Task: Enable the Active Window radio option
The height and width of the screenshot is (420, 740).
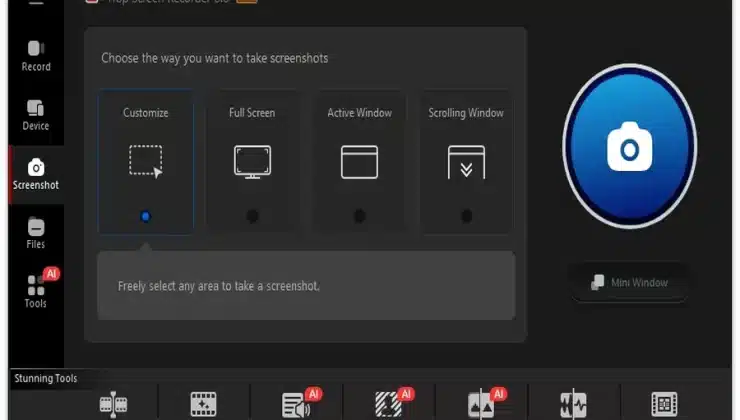Action: point(359,216)
